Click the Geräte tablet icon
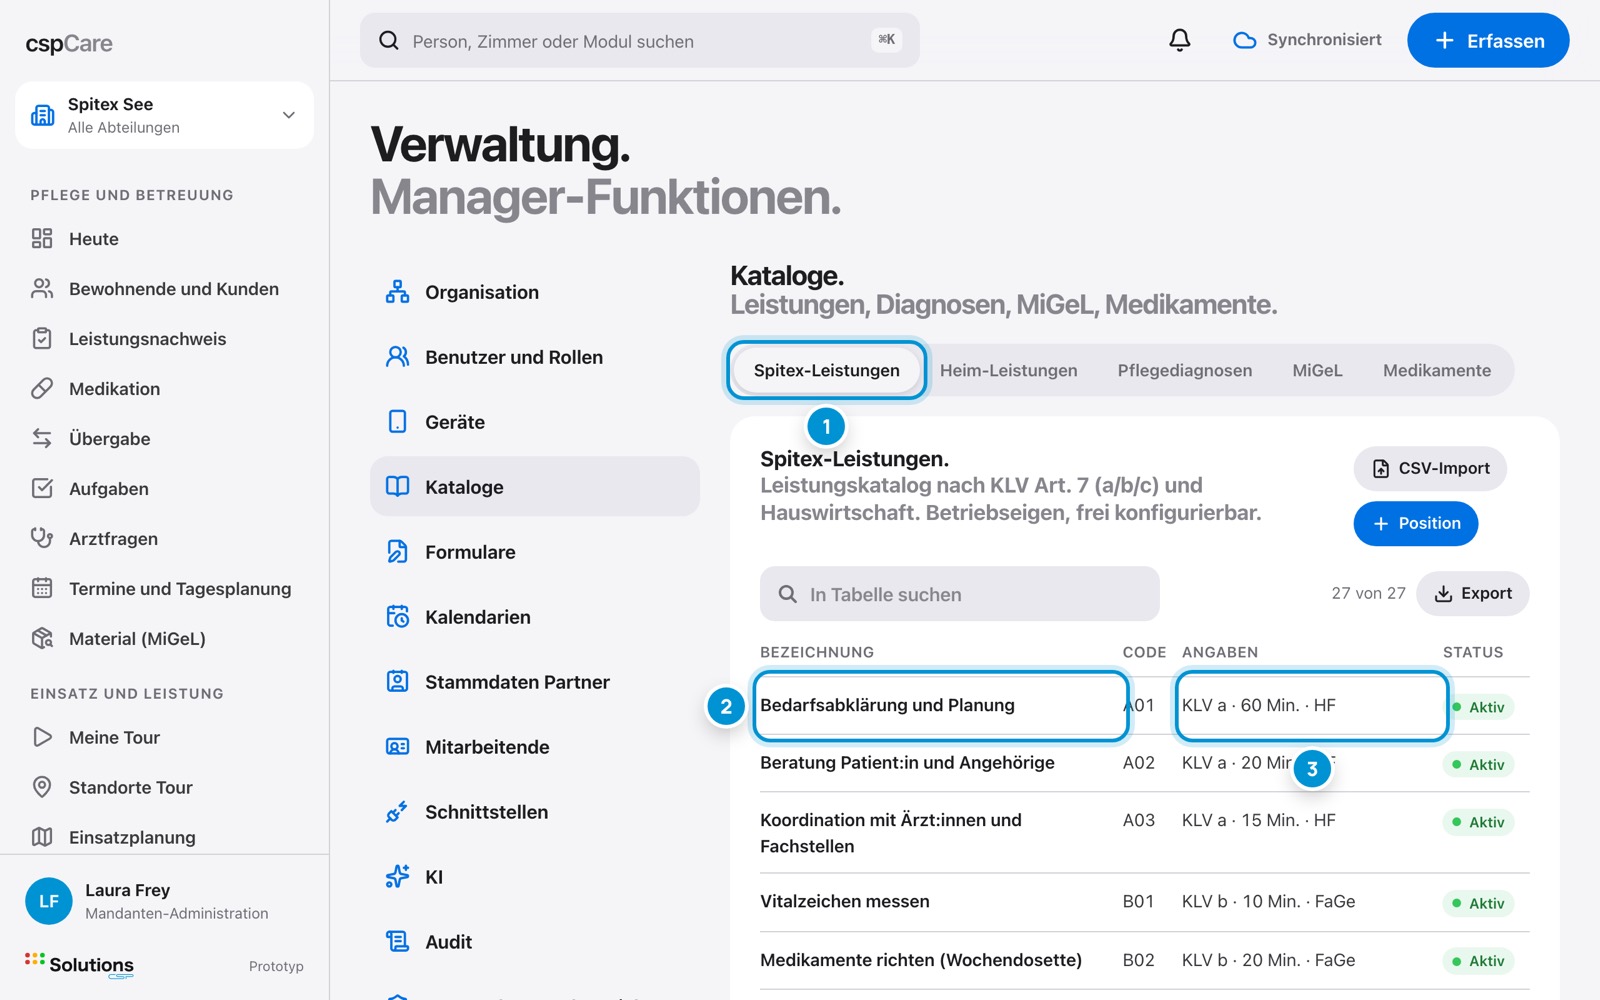This screenshot has width=1600, height=1000. pos(397,422)
